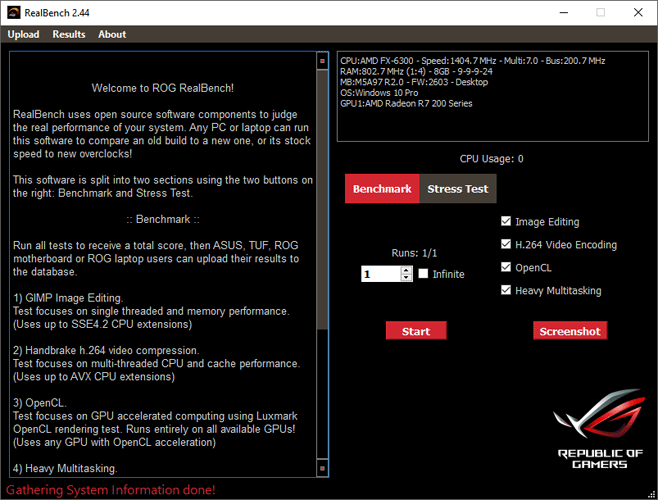This screenshot has width=658, height=500.
Task: Click 'Welcome to ROG RealBench!' heading
Action: pyautogui.click(x=163, y=88)
